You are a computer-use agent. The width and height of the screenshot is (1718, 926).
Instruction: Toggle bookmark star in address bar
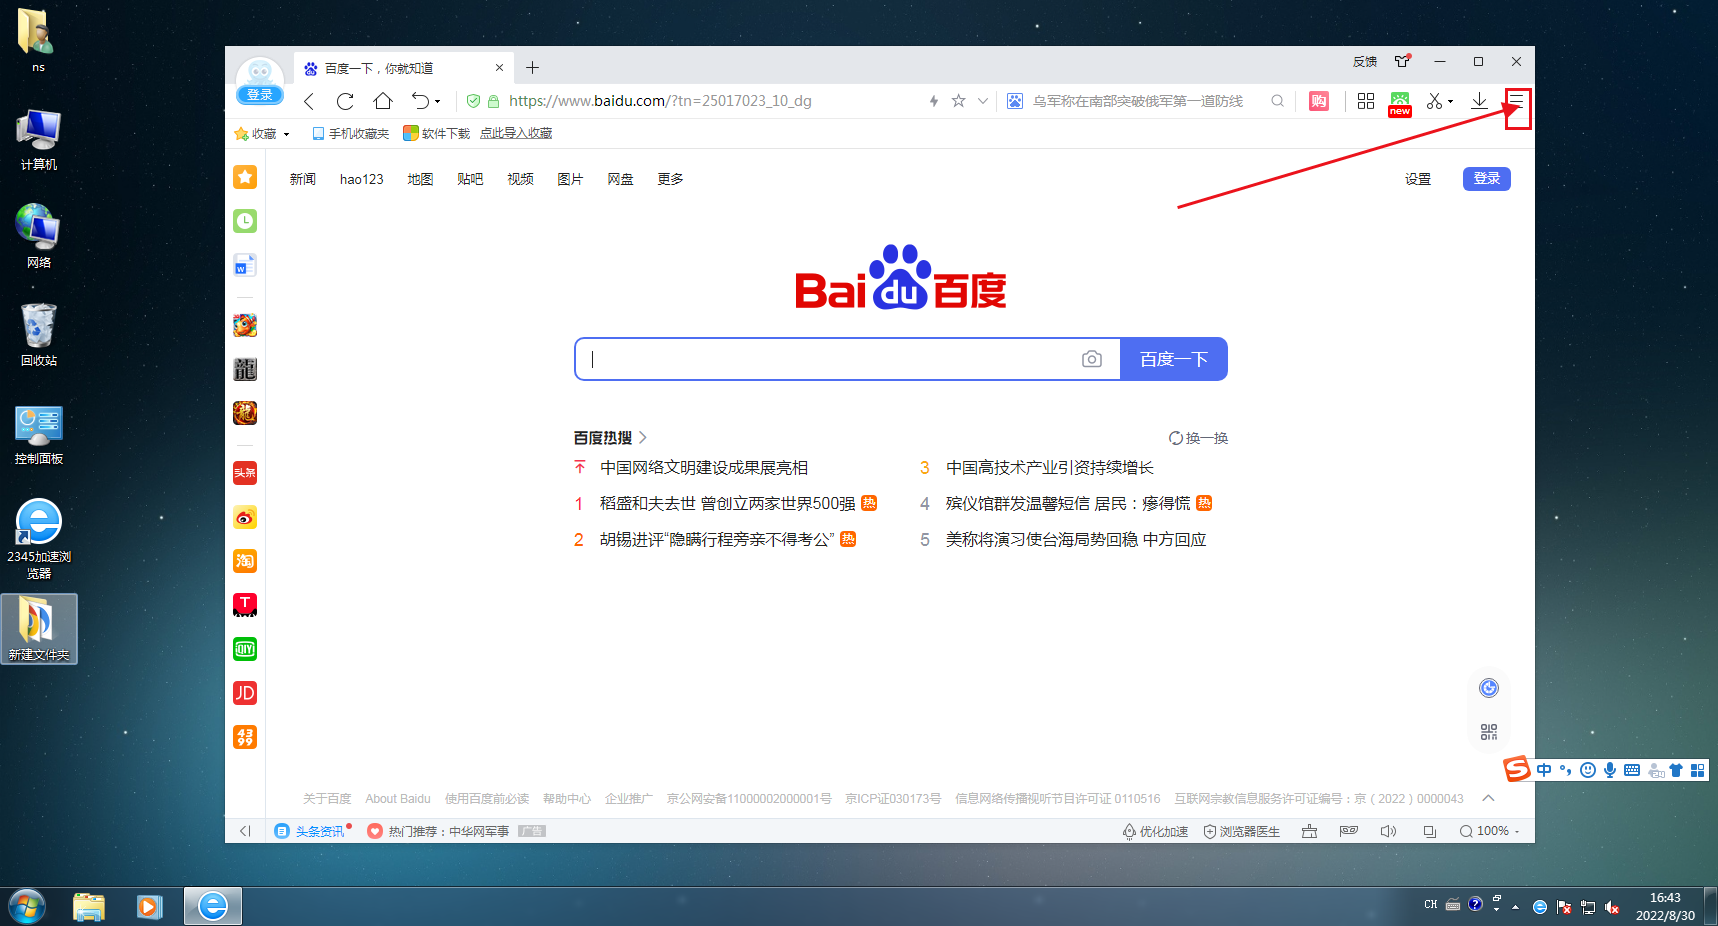tap(959, 101)
